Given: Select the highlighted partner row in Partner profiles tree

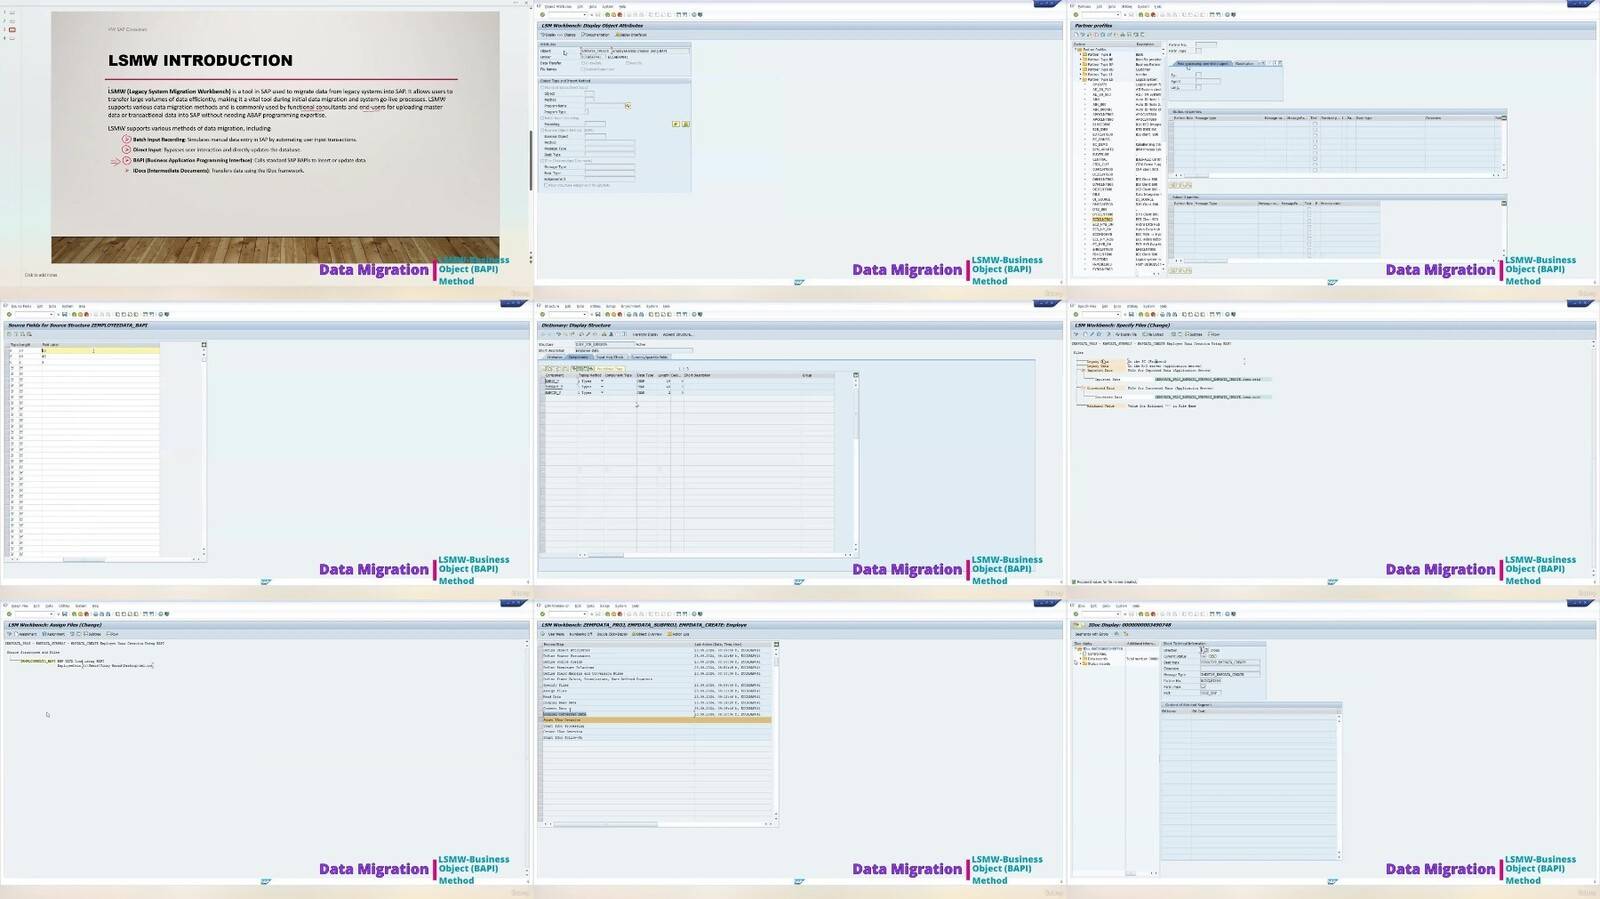Looking at the screenshot, I should click(x=1102, y=218).
